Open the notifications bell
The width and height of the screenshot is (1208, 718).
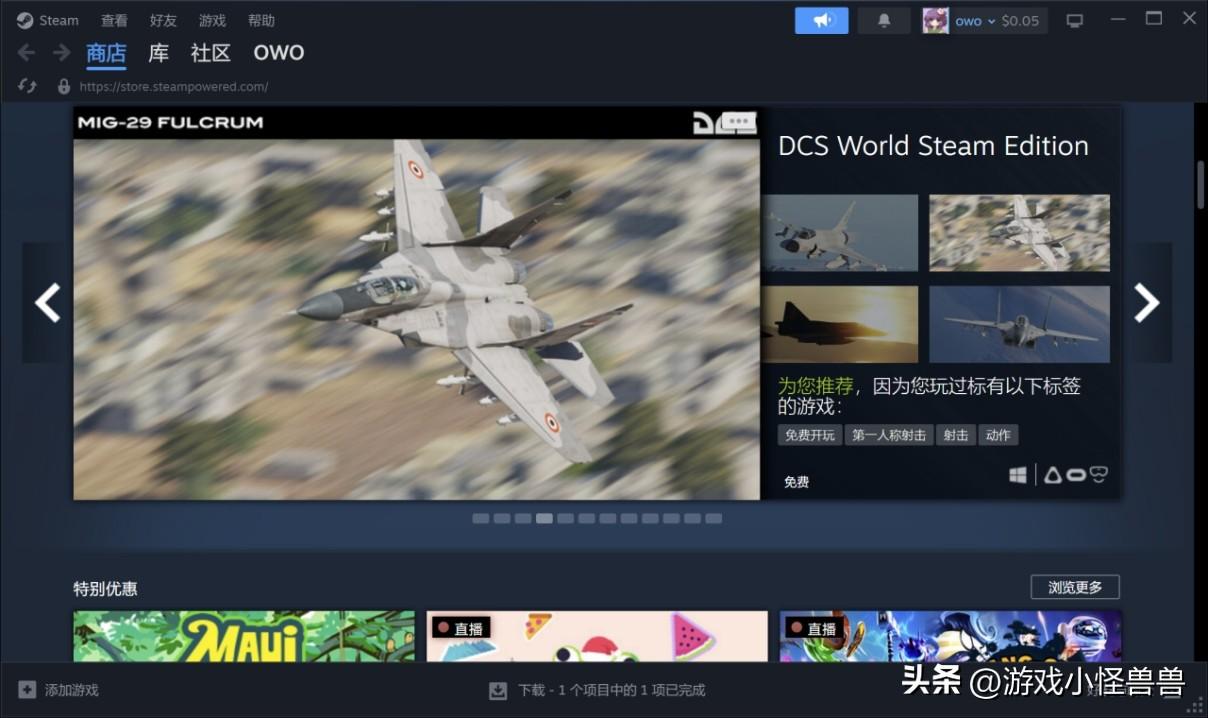pyautogui.click(x=884, y=20)
